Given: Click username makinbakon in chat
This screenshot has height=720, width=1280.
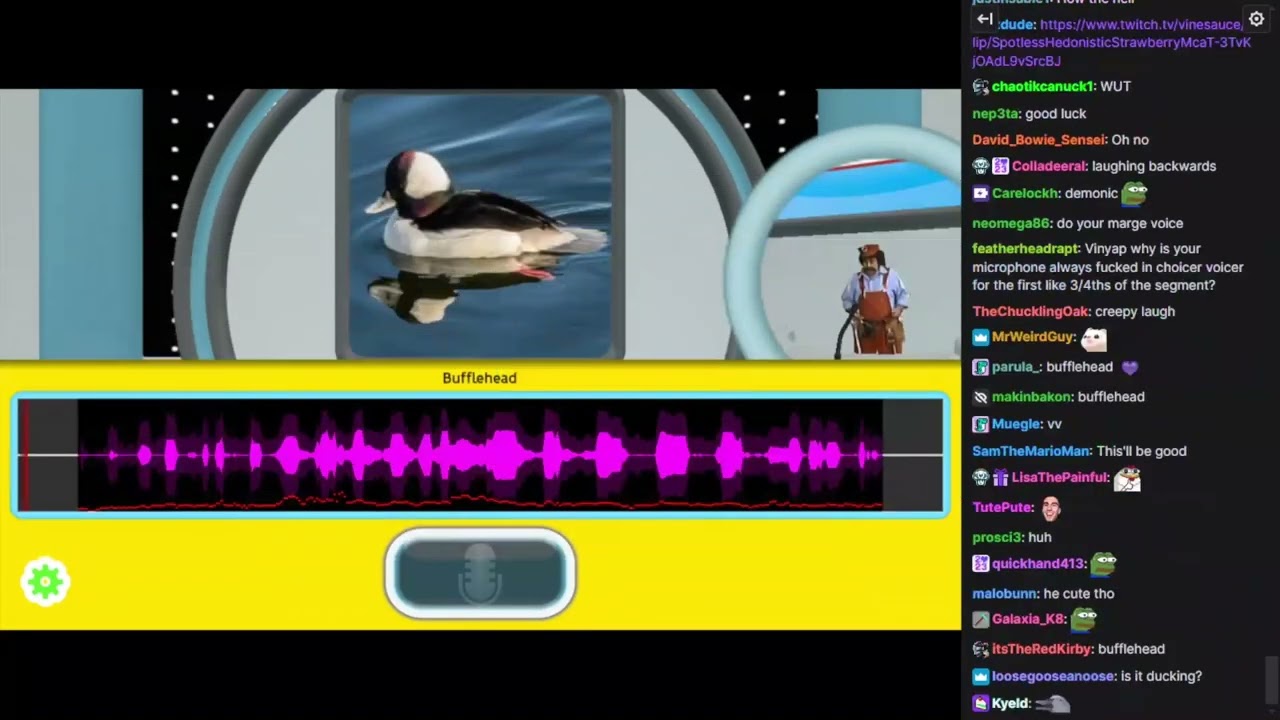Looking at the screenshot, I should [x=1030, y=397].
